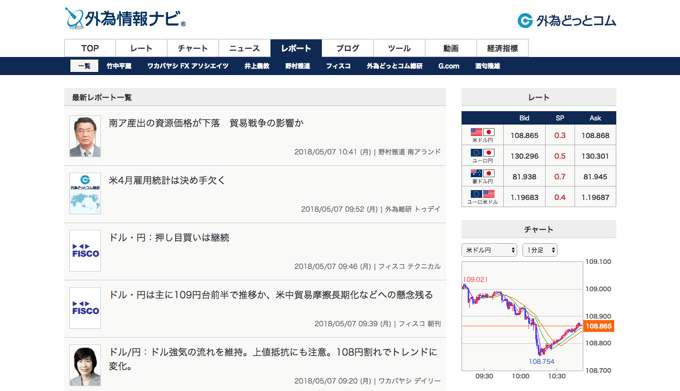Click the 最新レポート一覧 heading

point(102,98)
